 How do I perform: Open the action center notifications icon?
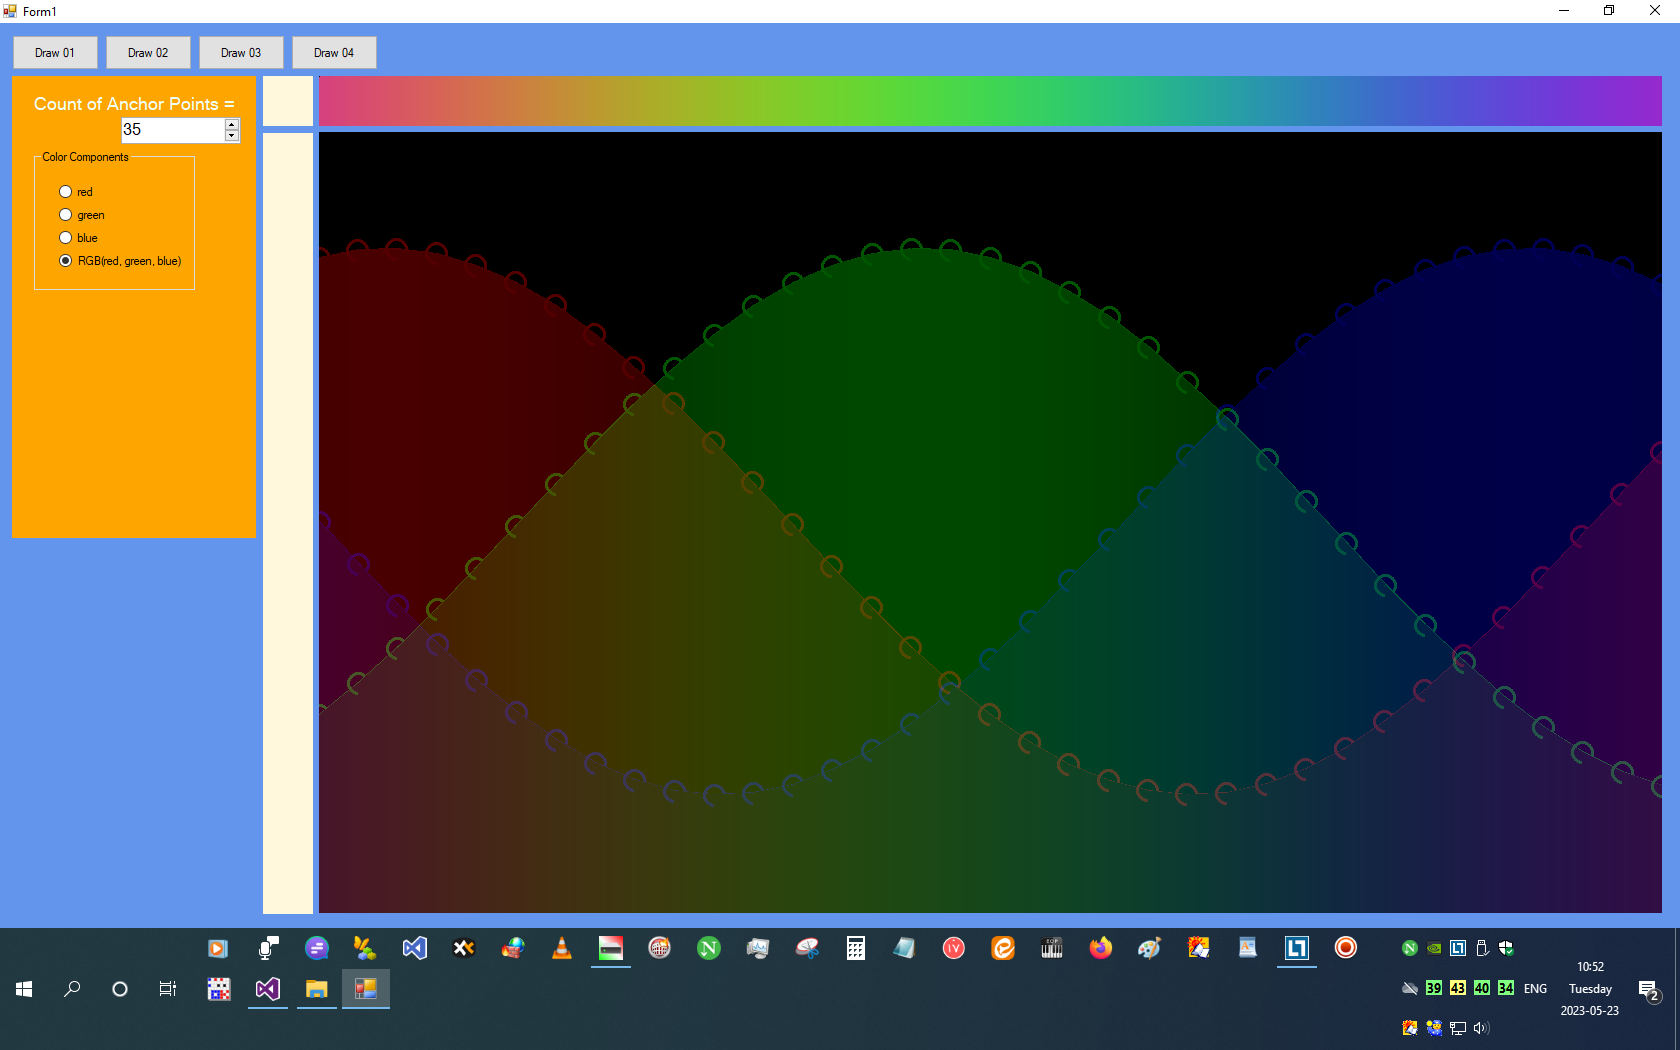[1649, 991]
